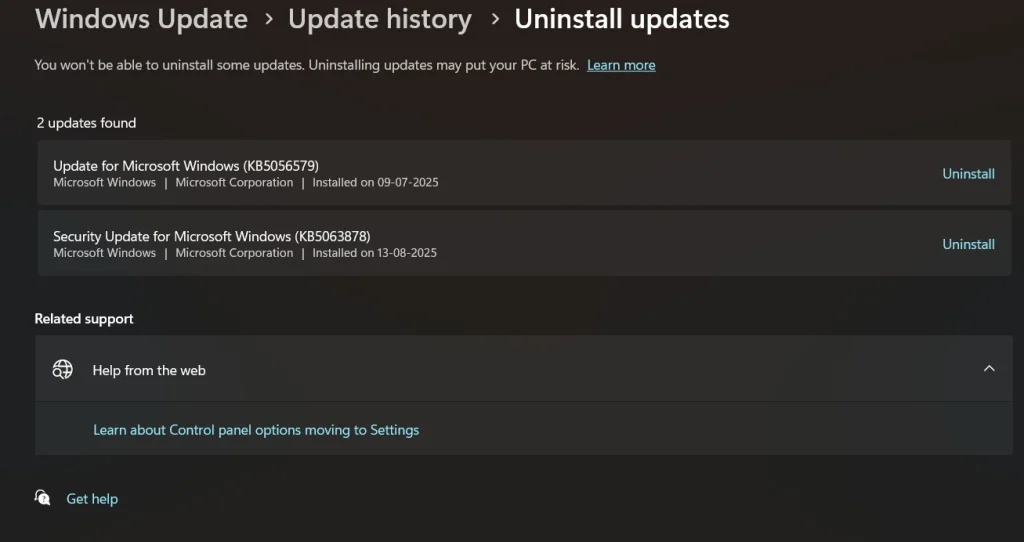Click the chevron after Windows Update breadcrumb
The image size is (1024, 542).
(268, 19)
